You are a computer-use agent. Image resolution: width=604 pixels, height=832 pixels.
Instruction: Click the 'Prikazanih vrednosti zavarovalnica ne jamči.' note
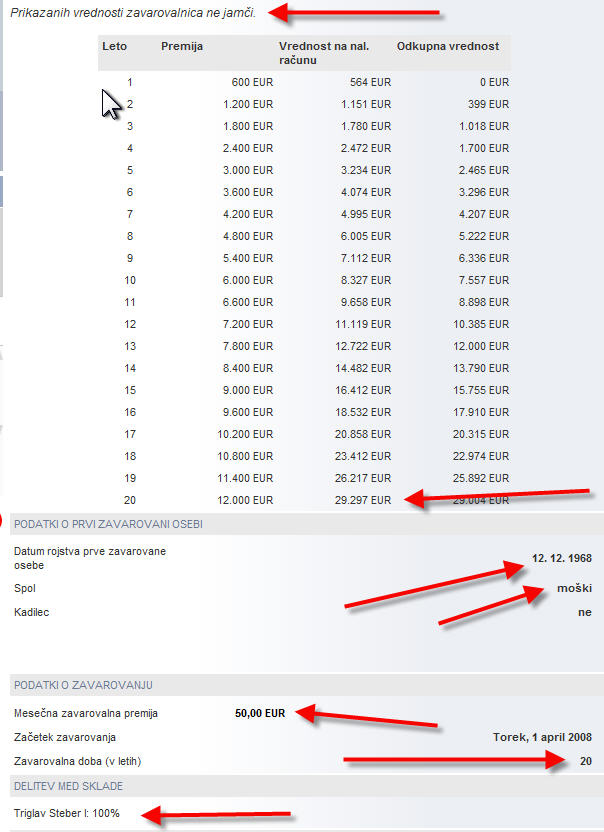click(133, 13)
